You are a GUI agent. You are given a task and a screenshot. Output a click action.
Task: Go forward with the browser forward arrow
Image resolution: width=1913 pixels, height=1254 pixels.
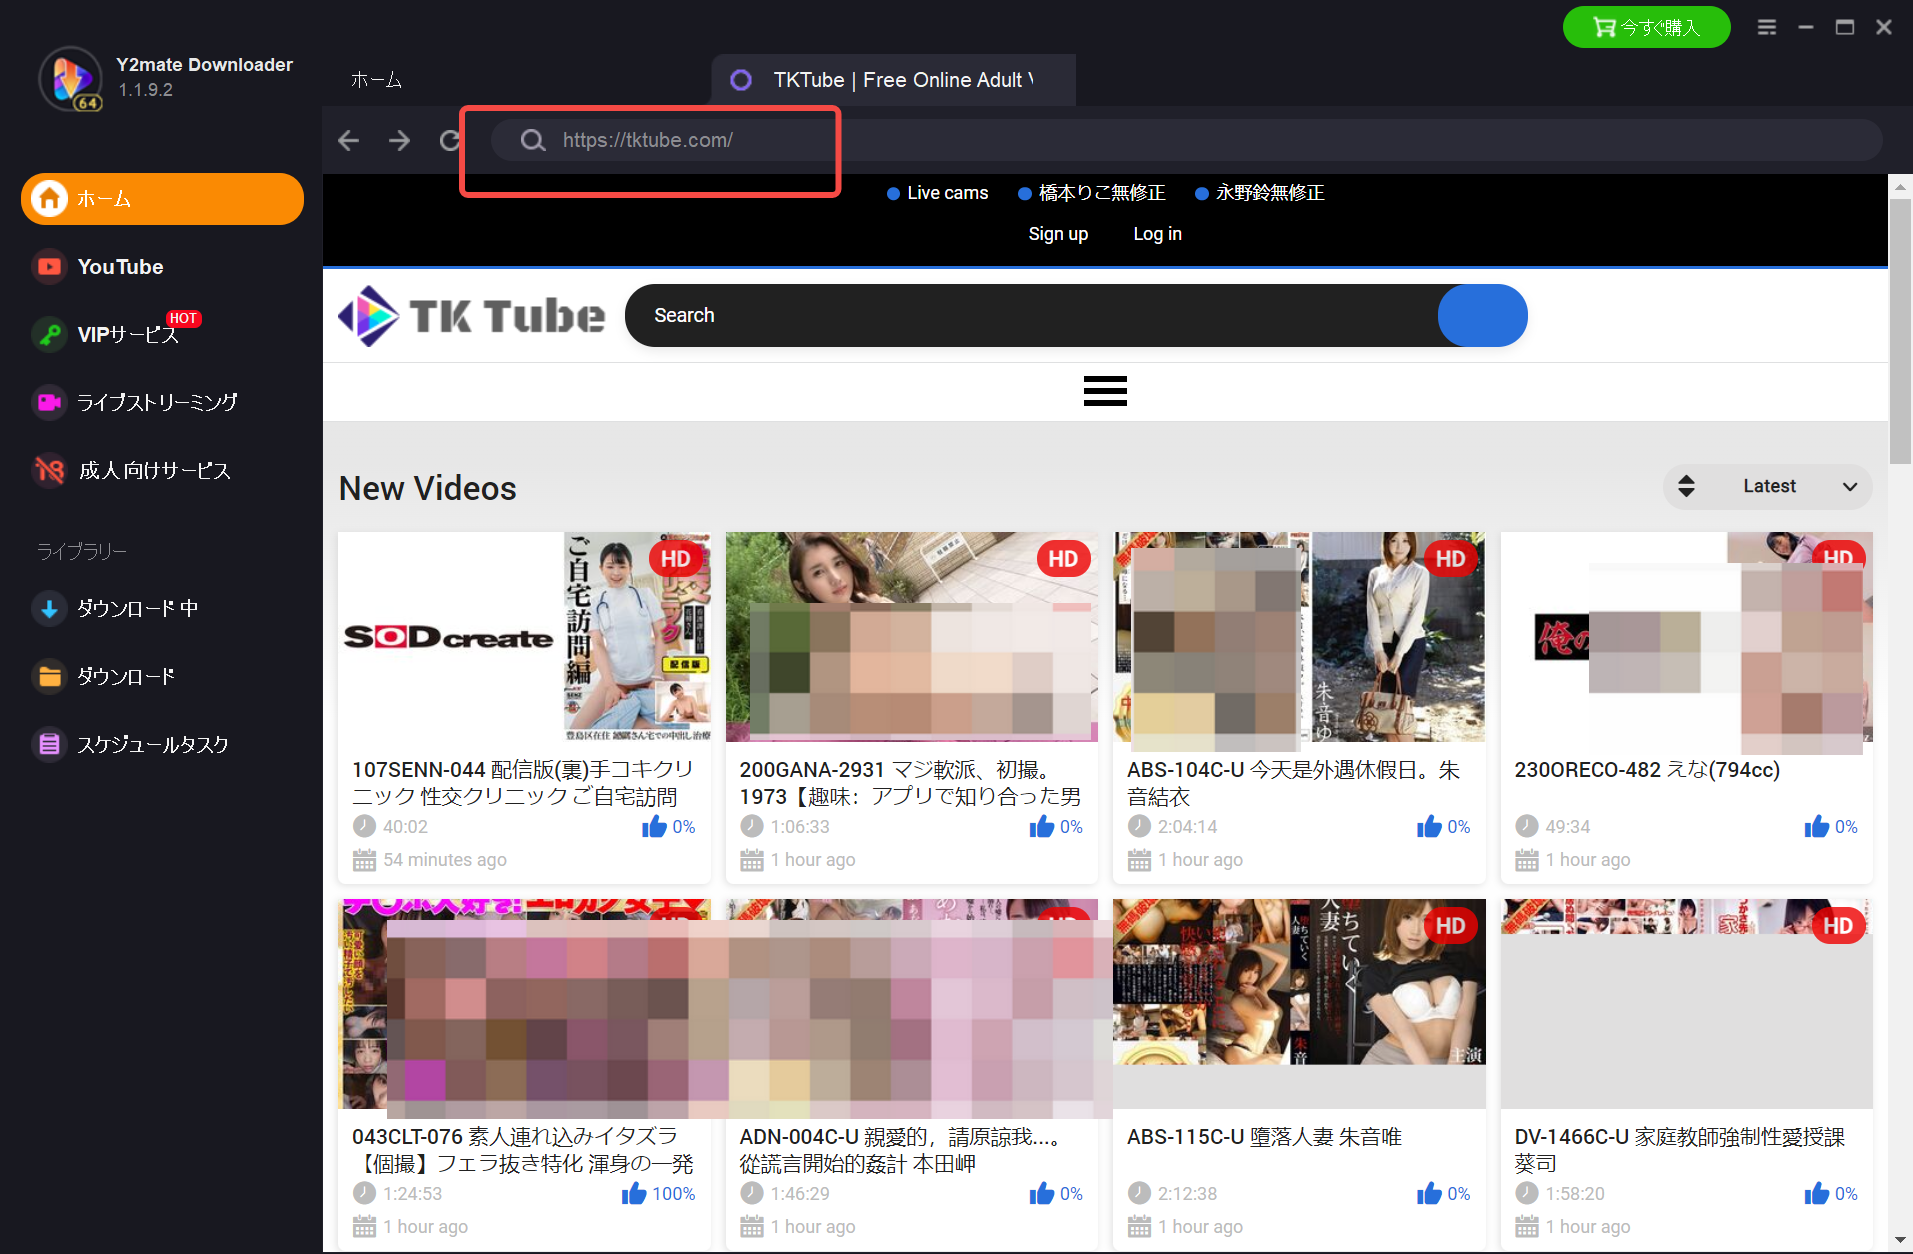(399, 140)
